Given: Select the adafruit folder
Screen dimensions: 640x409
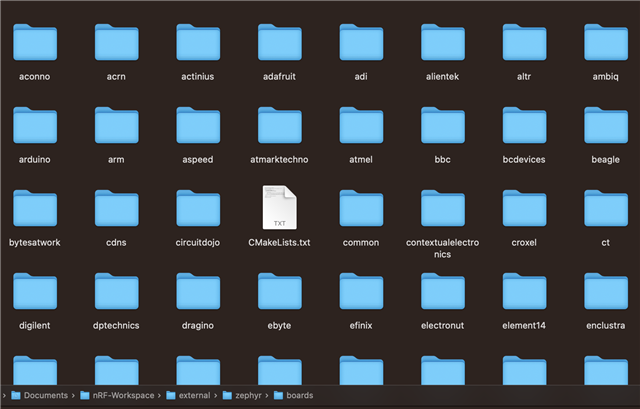Looking at the screenshot, I should click(279, 43).
